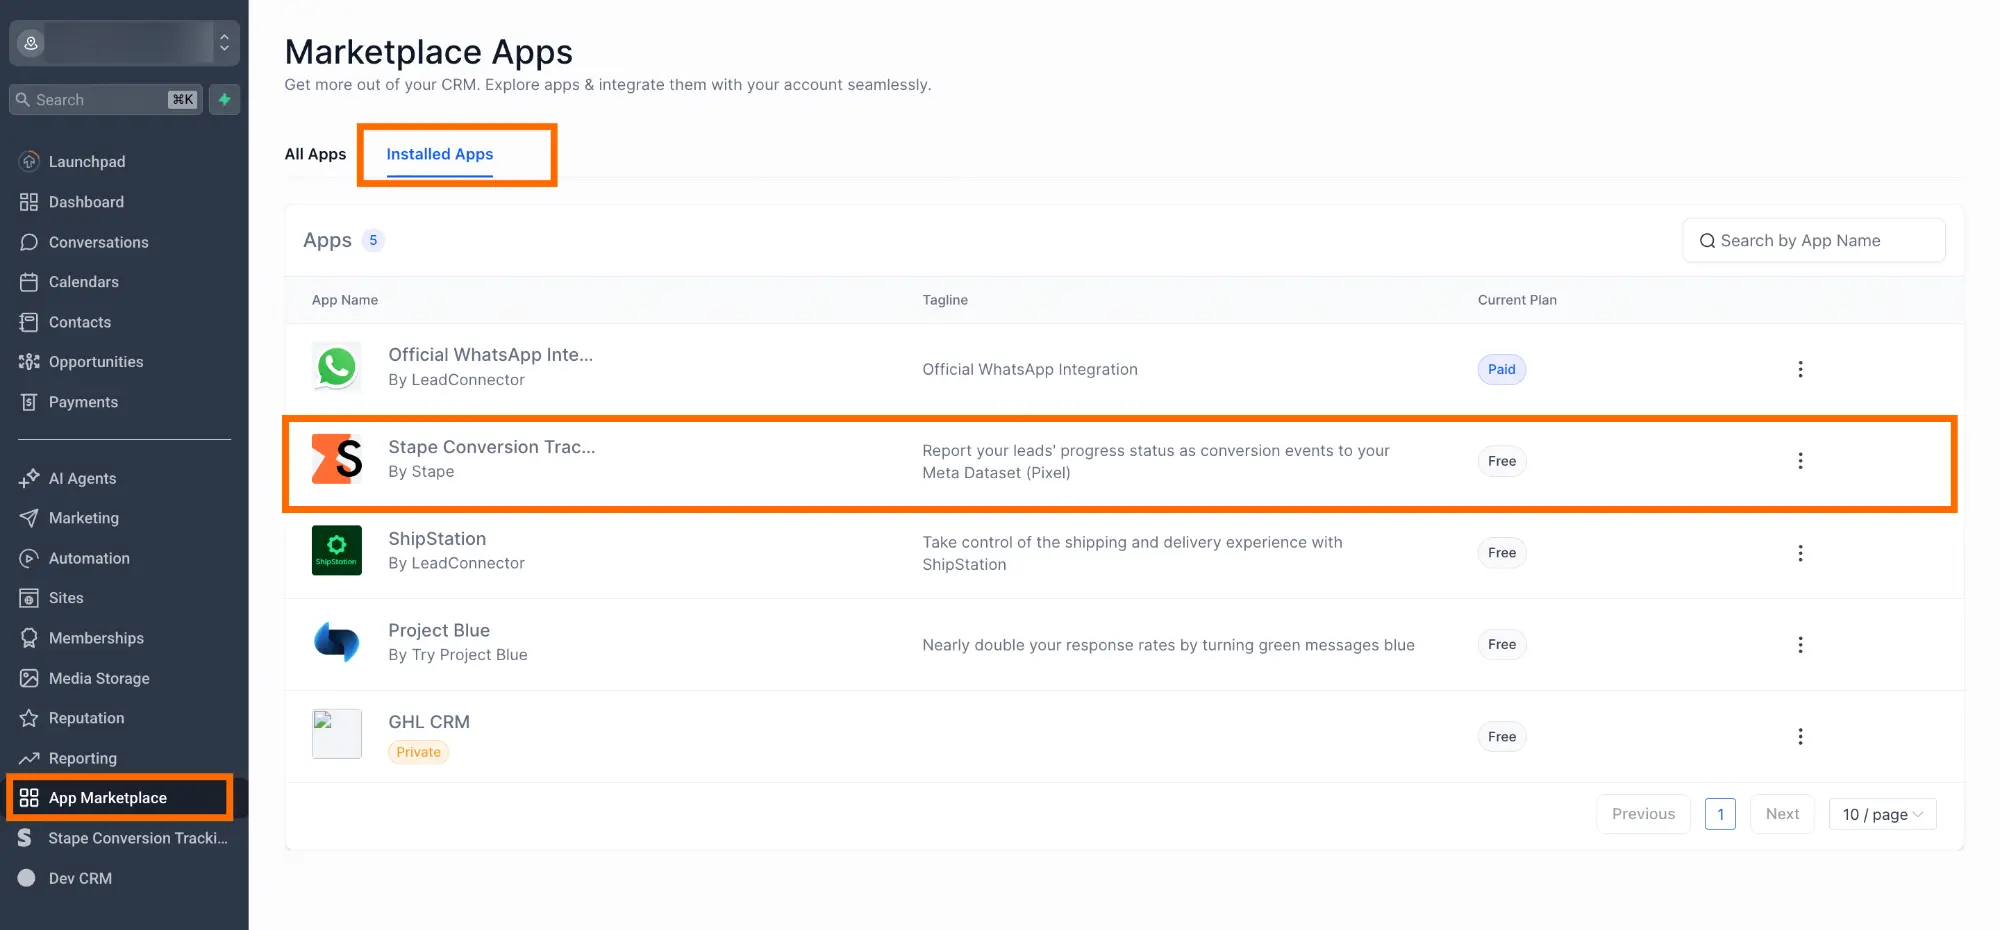Click the AI sparkle icon beside search
Image resolution: width=2000 pixels, height=930 pixels.
[x=224, y=99]
